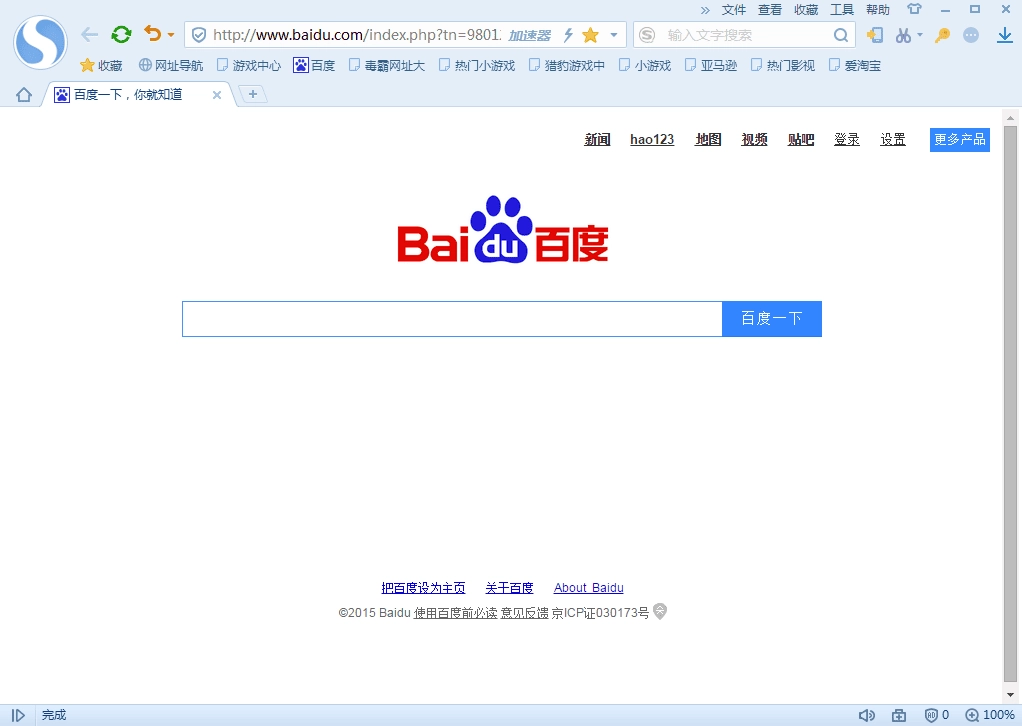Click the 100% zoom level control
The width and height of the screenshot is (1022, 726).
(x=989, y=716)
